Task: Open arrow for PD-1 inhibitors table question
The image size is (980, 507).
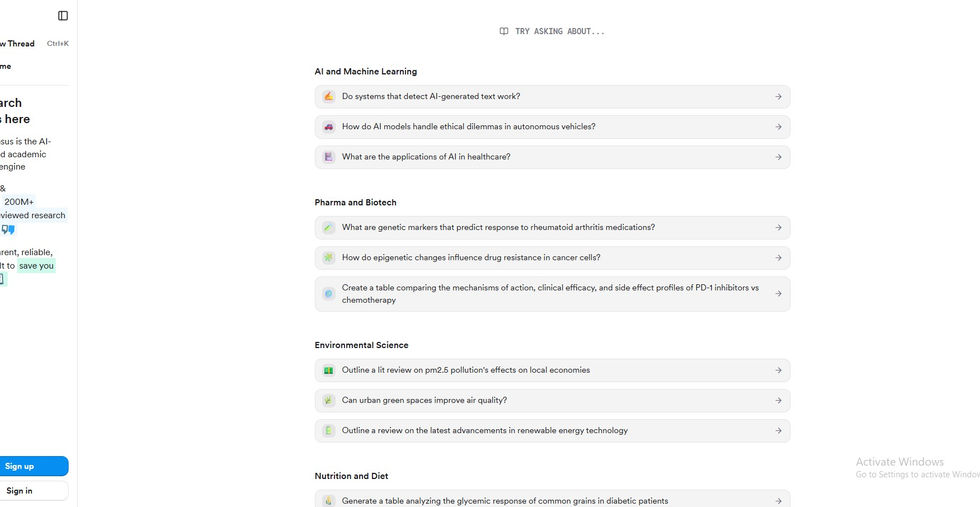Action: (778, 294)
